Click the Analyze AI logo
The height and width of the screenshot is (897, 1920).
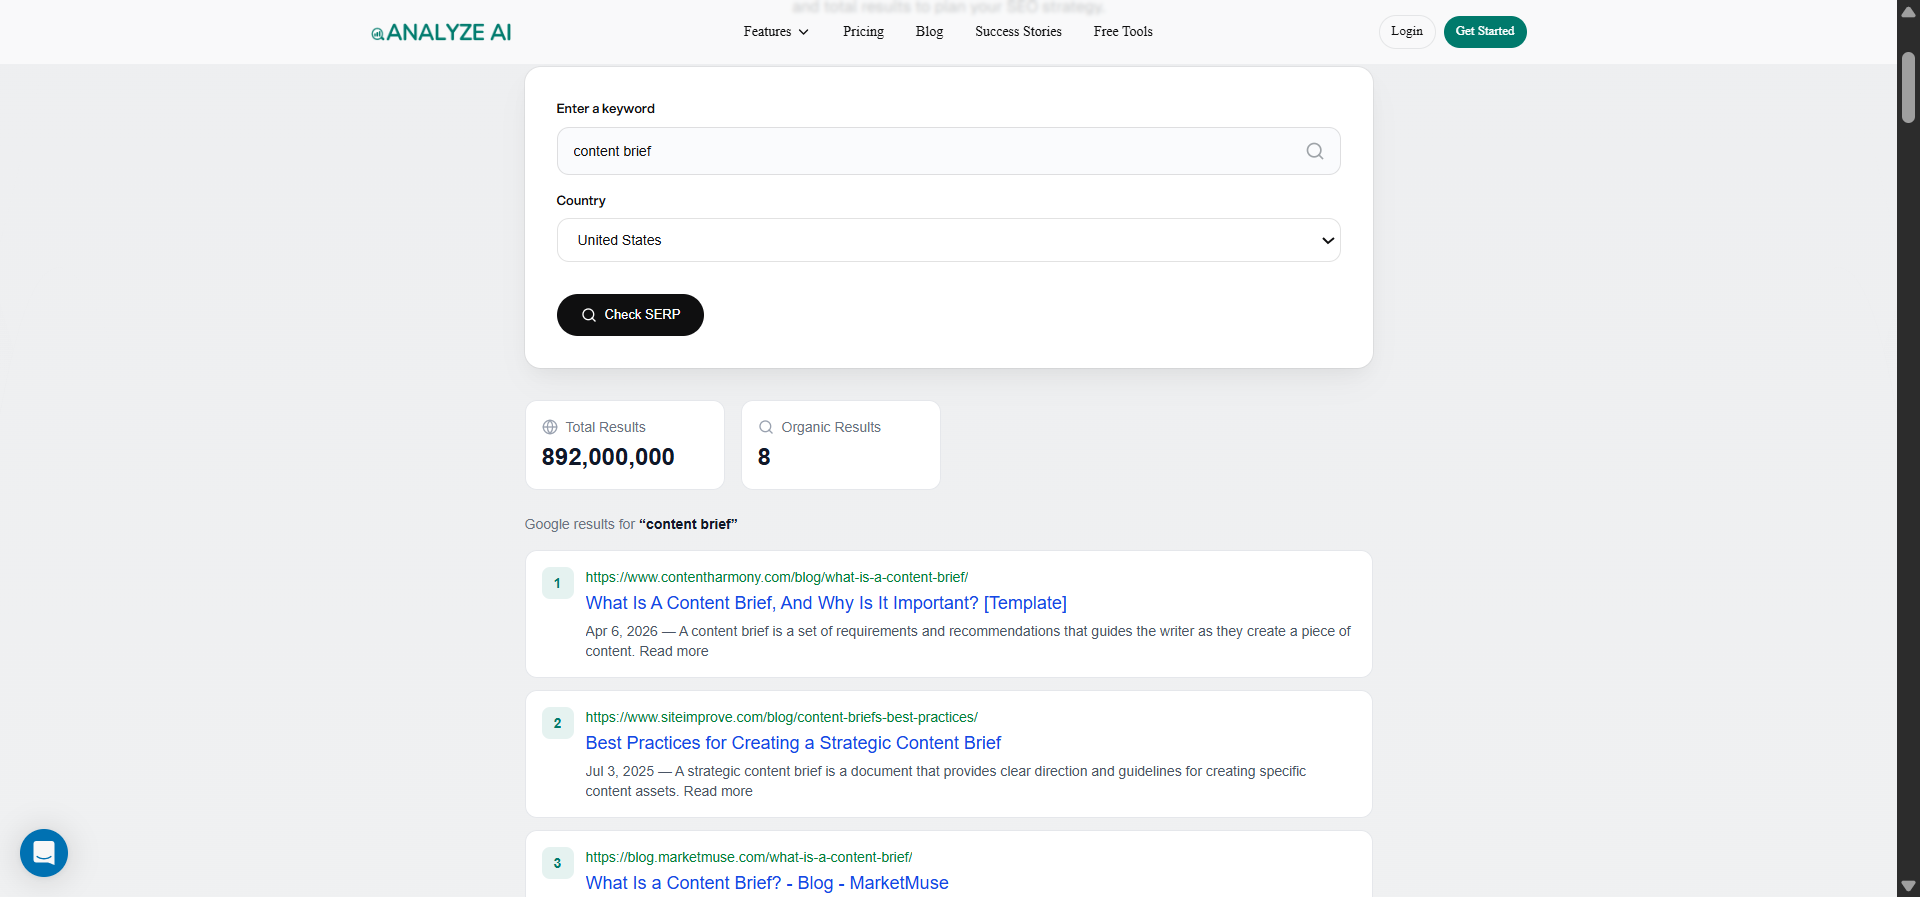[x=441, y=32]
